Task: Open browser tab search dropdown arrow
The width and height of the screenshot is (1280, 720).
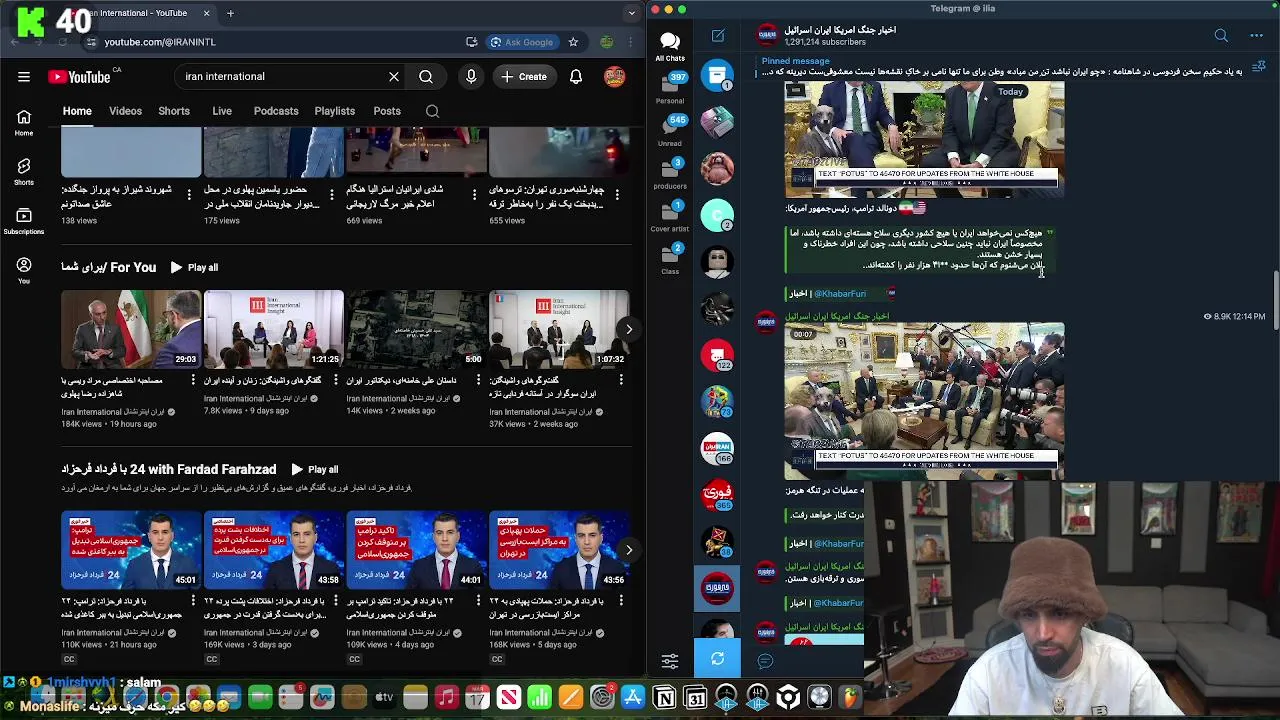Action: [631, 13]
